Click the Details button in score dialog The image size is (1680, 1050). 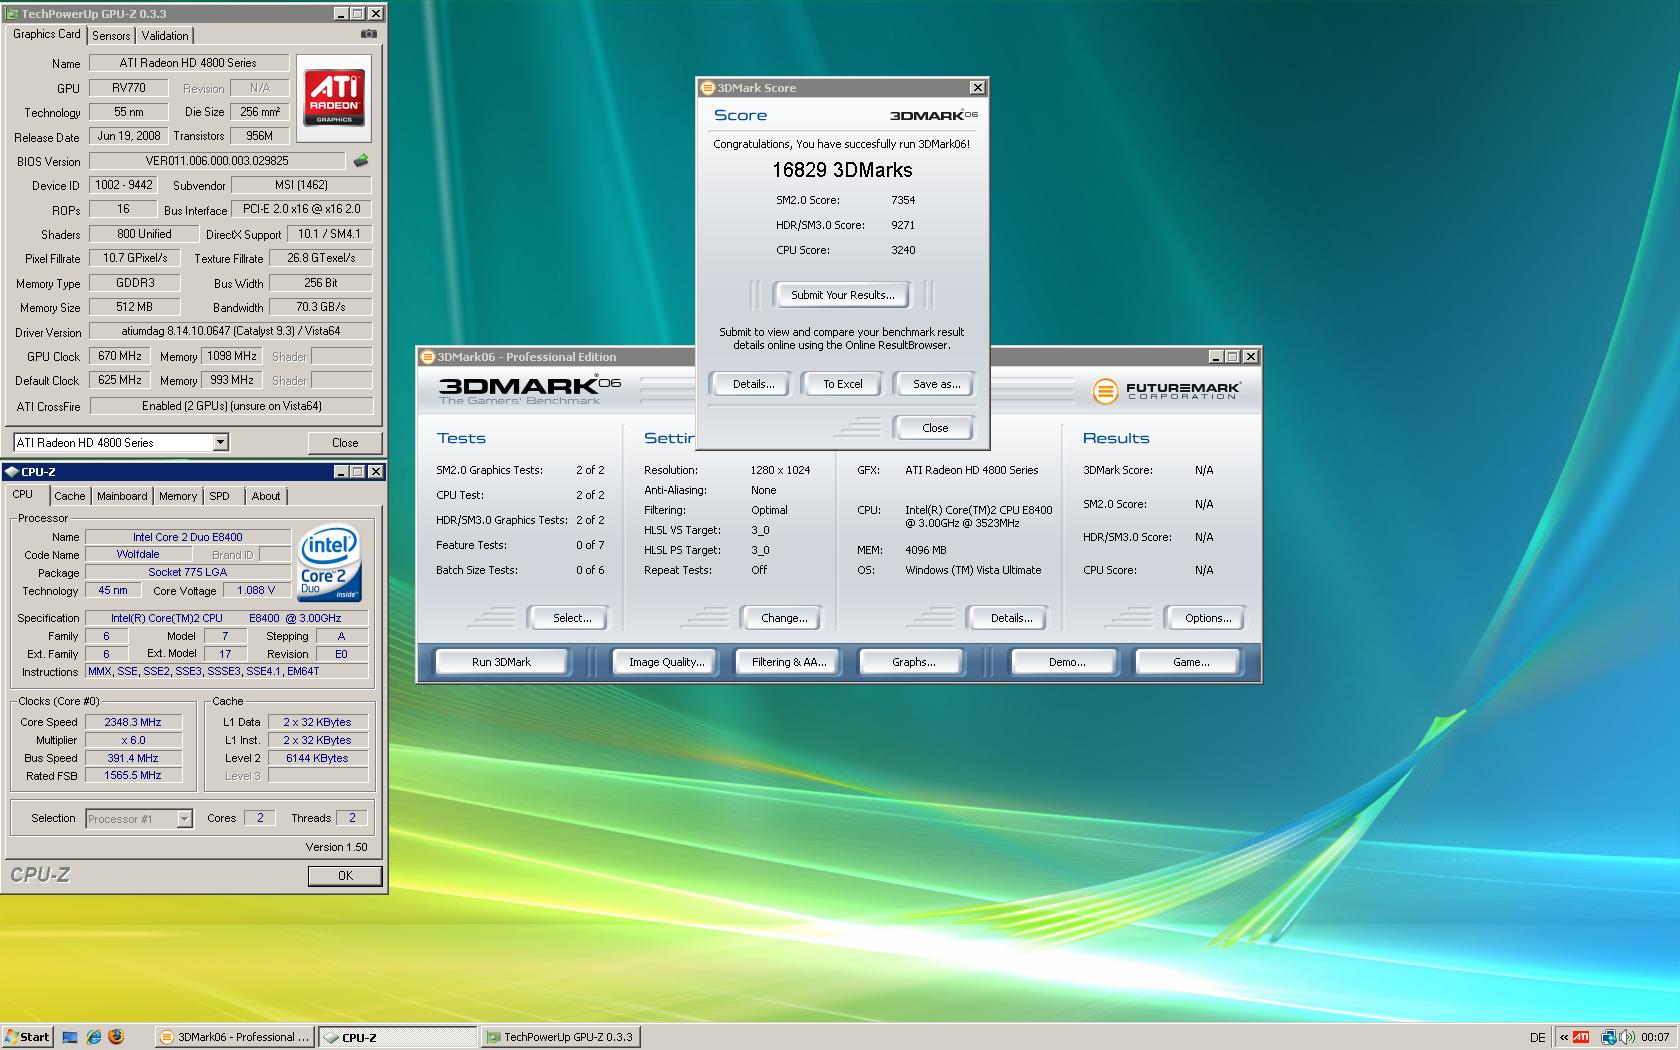click(752, 384)
